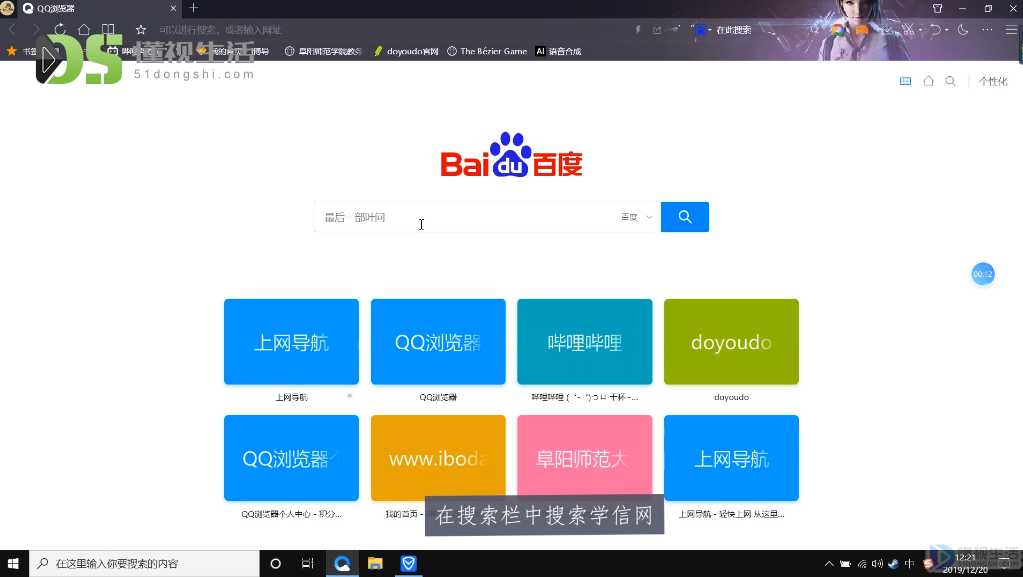The height and width of the screenshot is (577, 1023).
Task: Click the magnifier icon beside 个性化
Action: point(951,81)
